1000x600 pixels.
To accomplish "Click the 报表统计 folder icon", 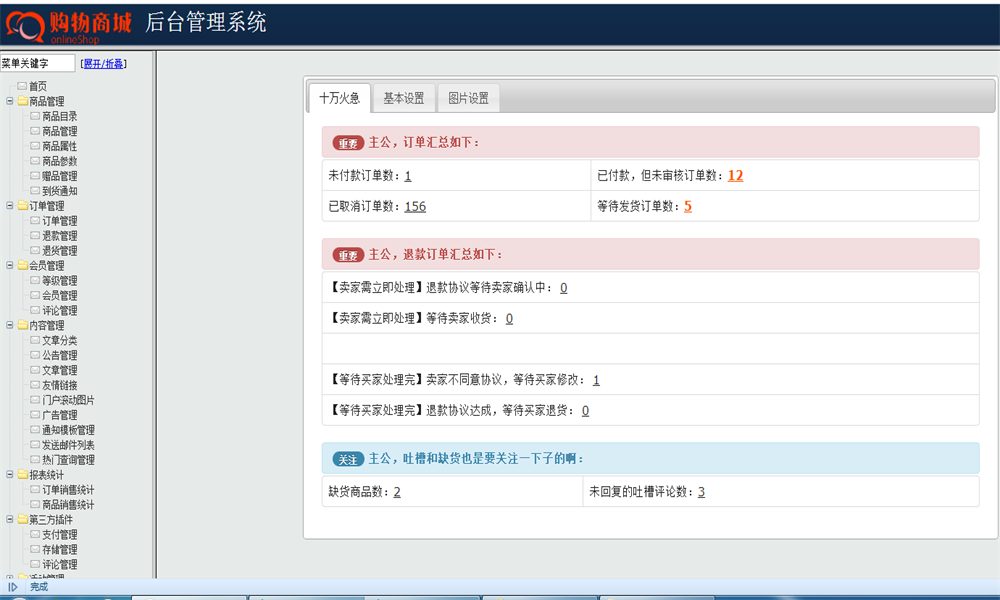I will click(x=23, y=474).
